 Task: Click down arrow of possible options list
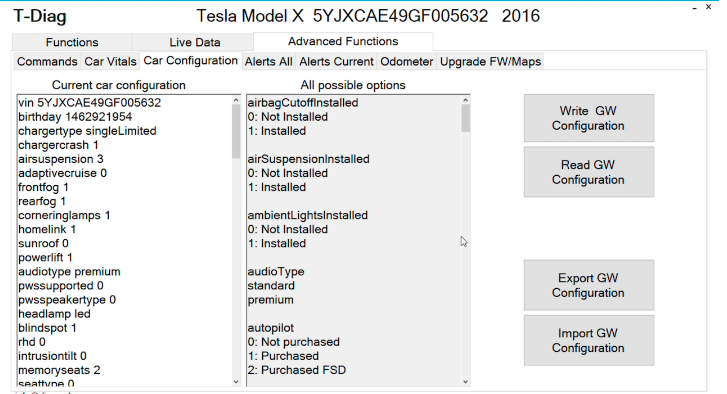pyautogui.click(x=466, y=382)
